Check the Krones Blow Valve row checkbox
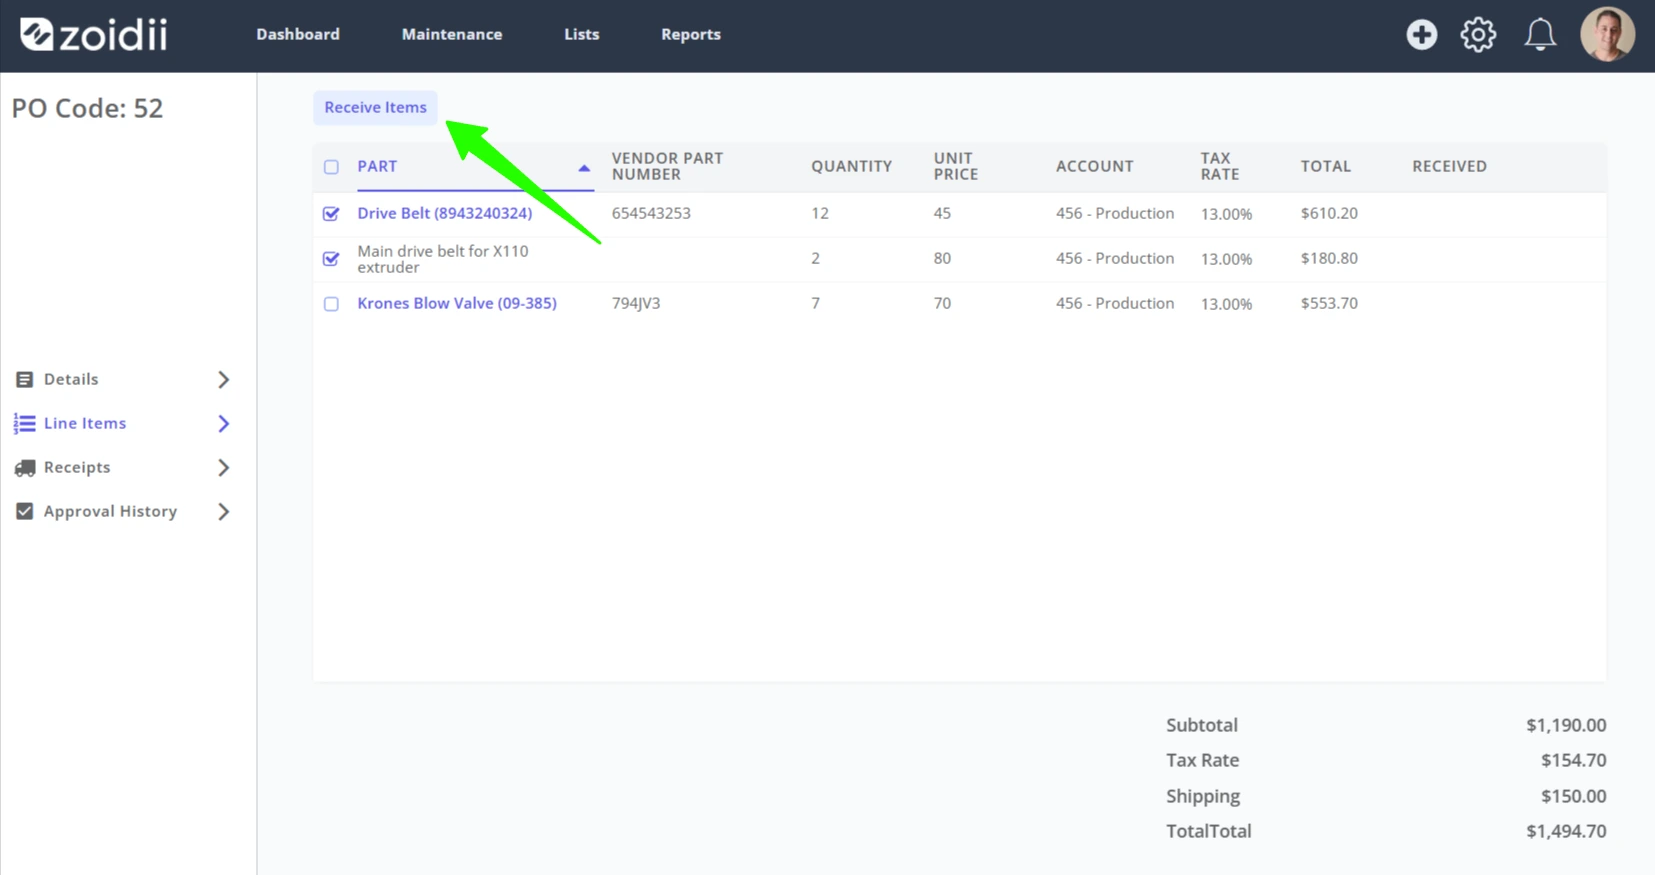This screenshot has height=875, width=1655. coord(331,304)
